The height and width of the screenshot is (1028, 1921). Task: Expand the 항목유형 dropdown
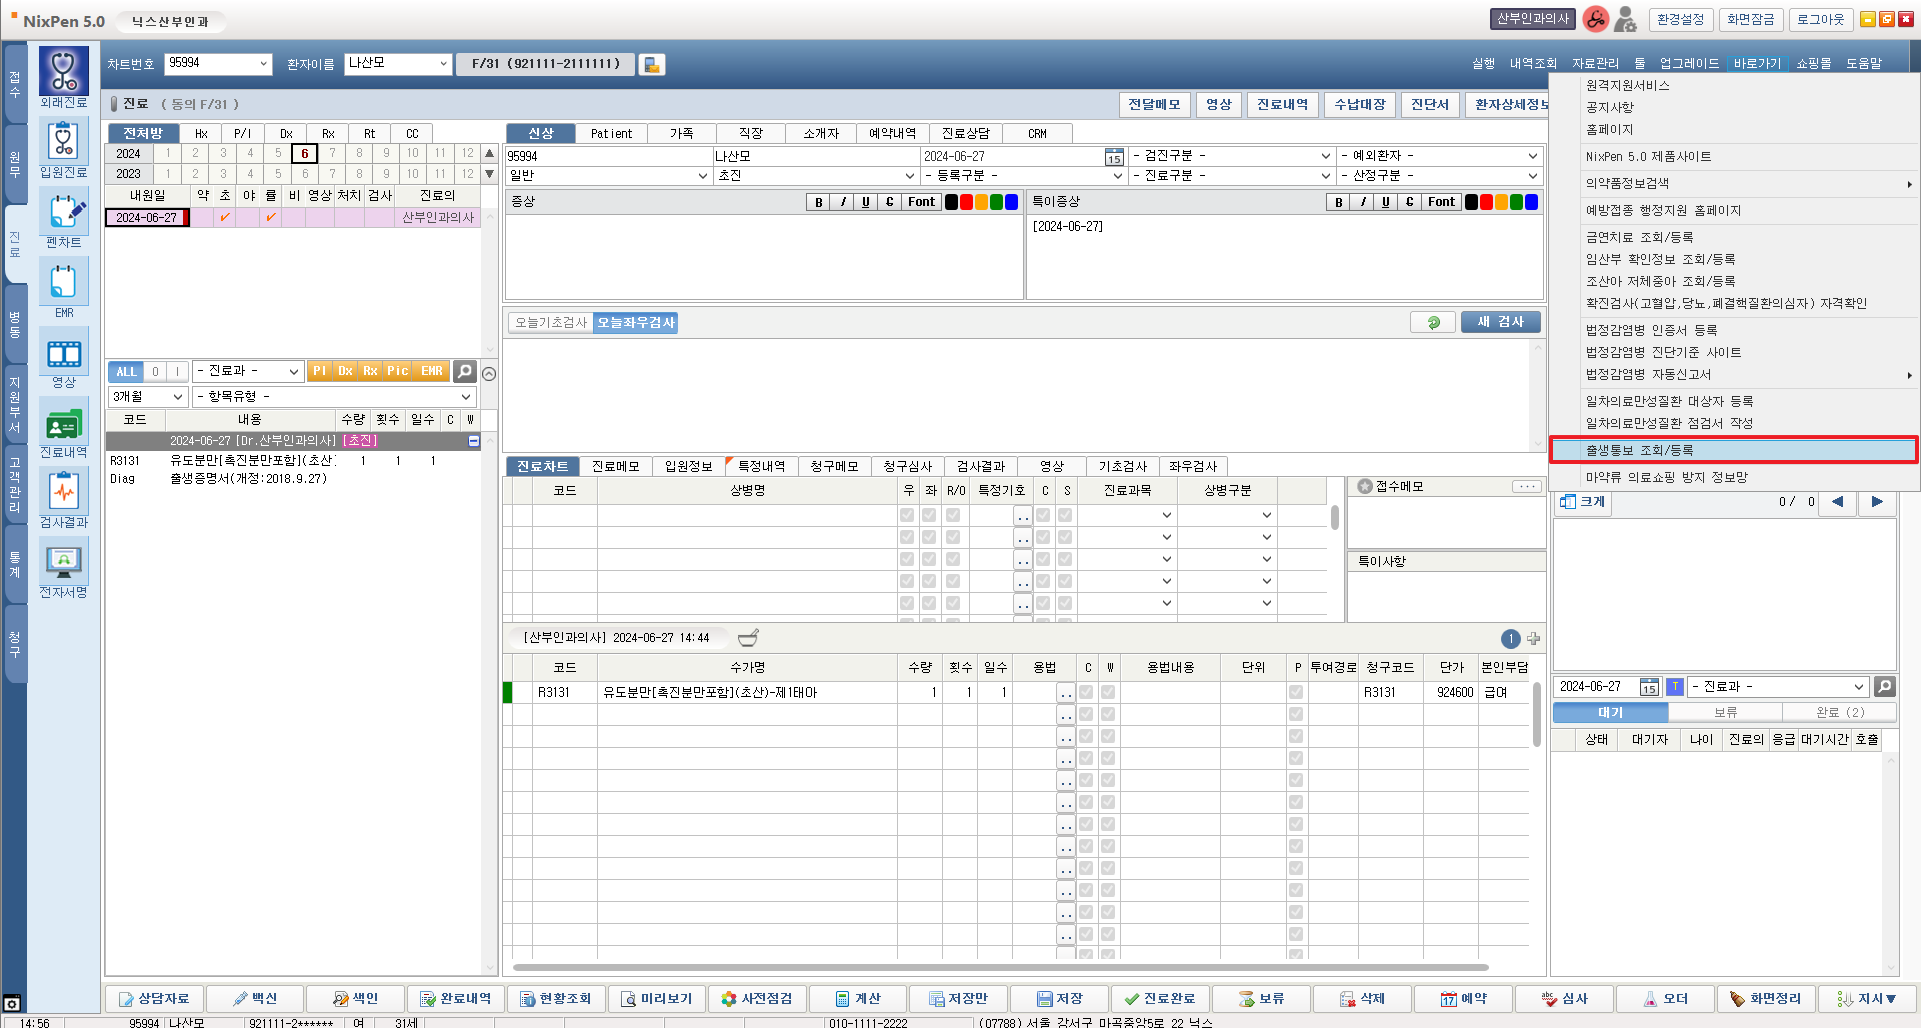click(x=333, y=396)
